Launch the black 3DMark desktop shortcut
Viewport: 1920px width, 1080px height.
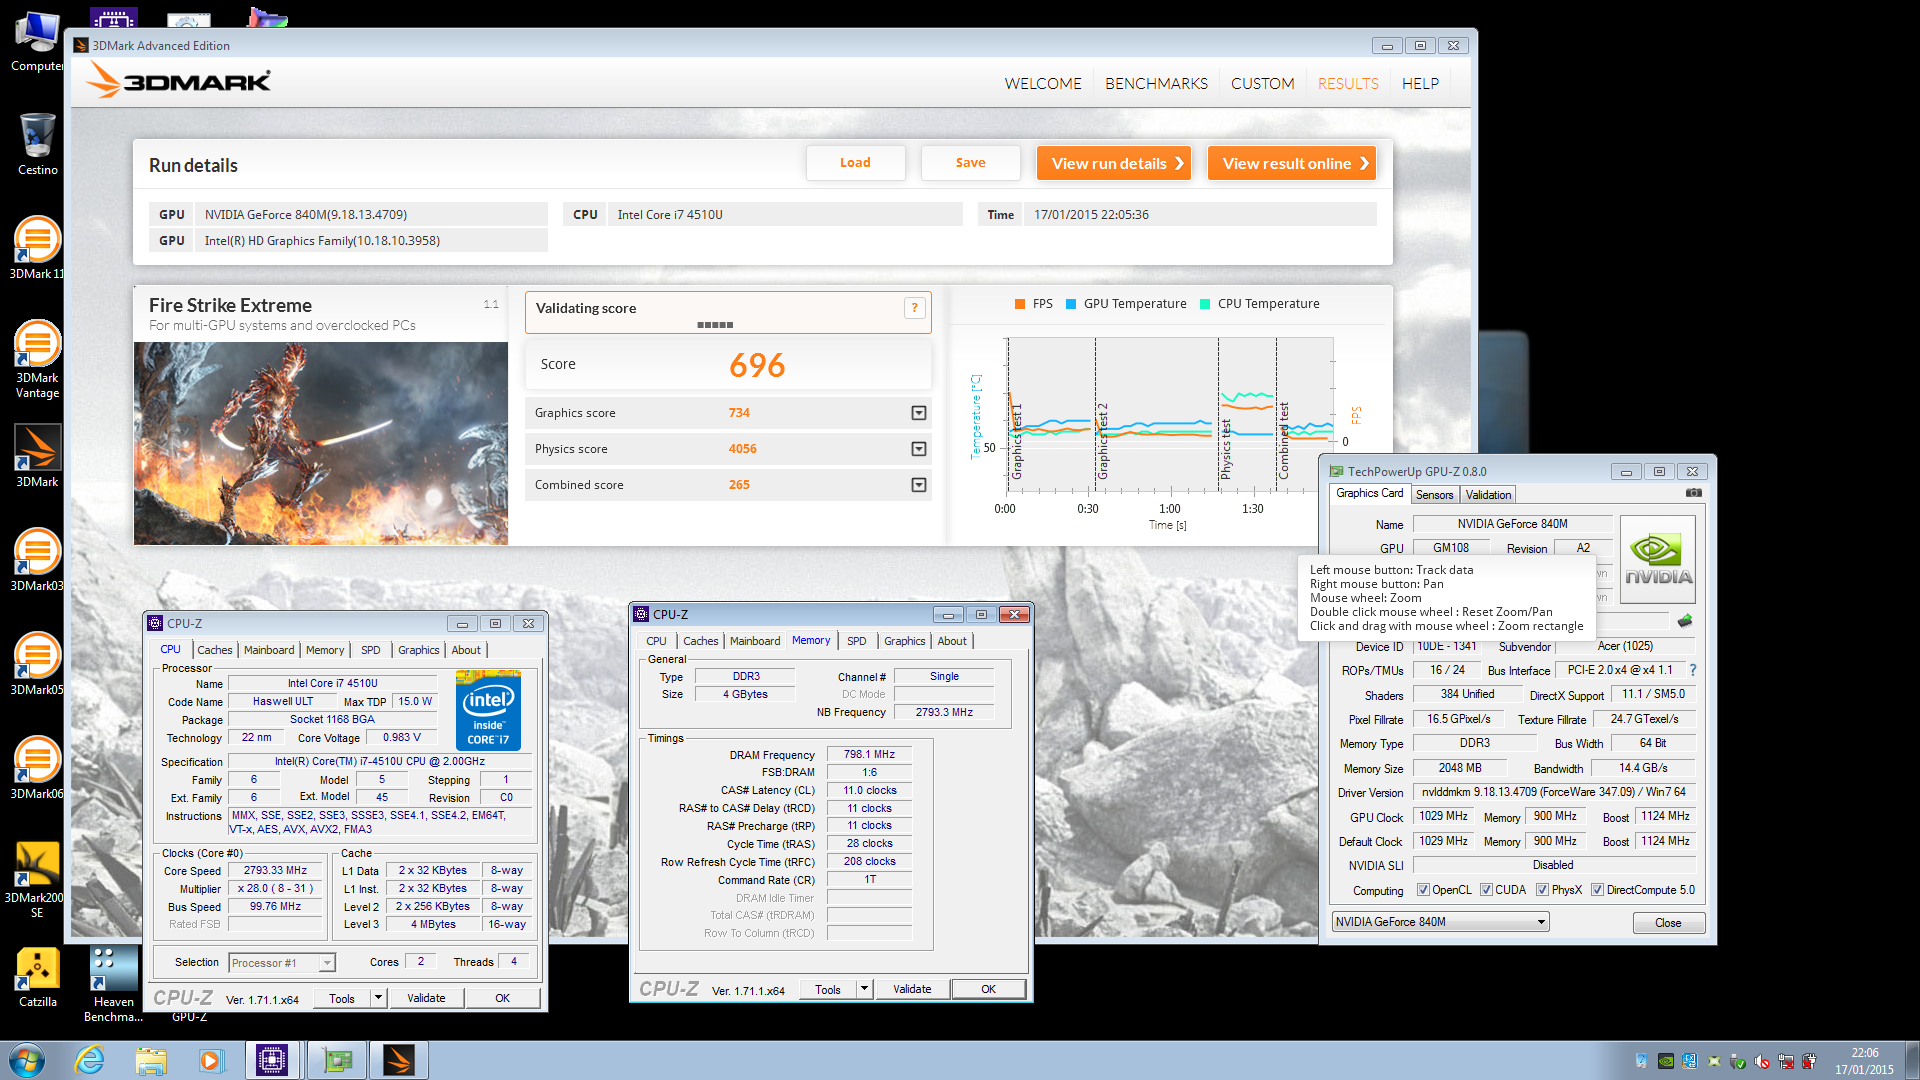pos(37,456)
